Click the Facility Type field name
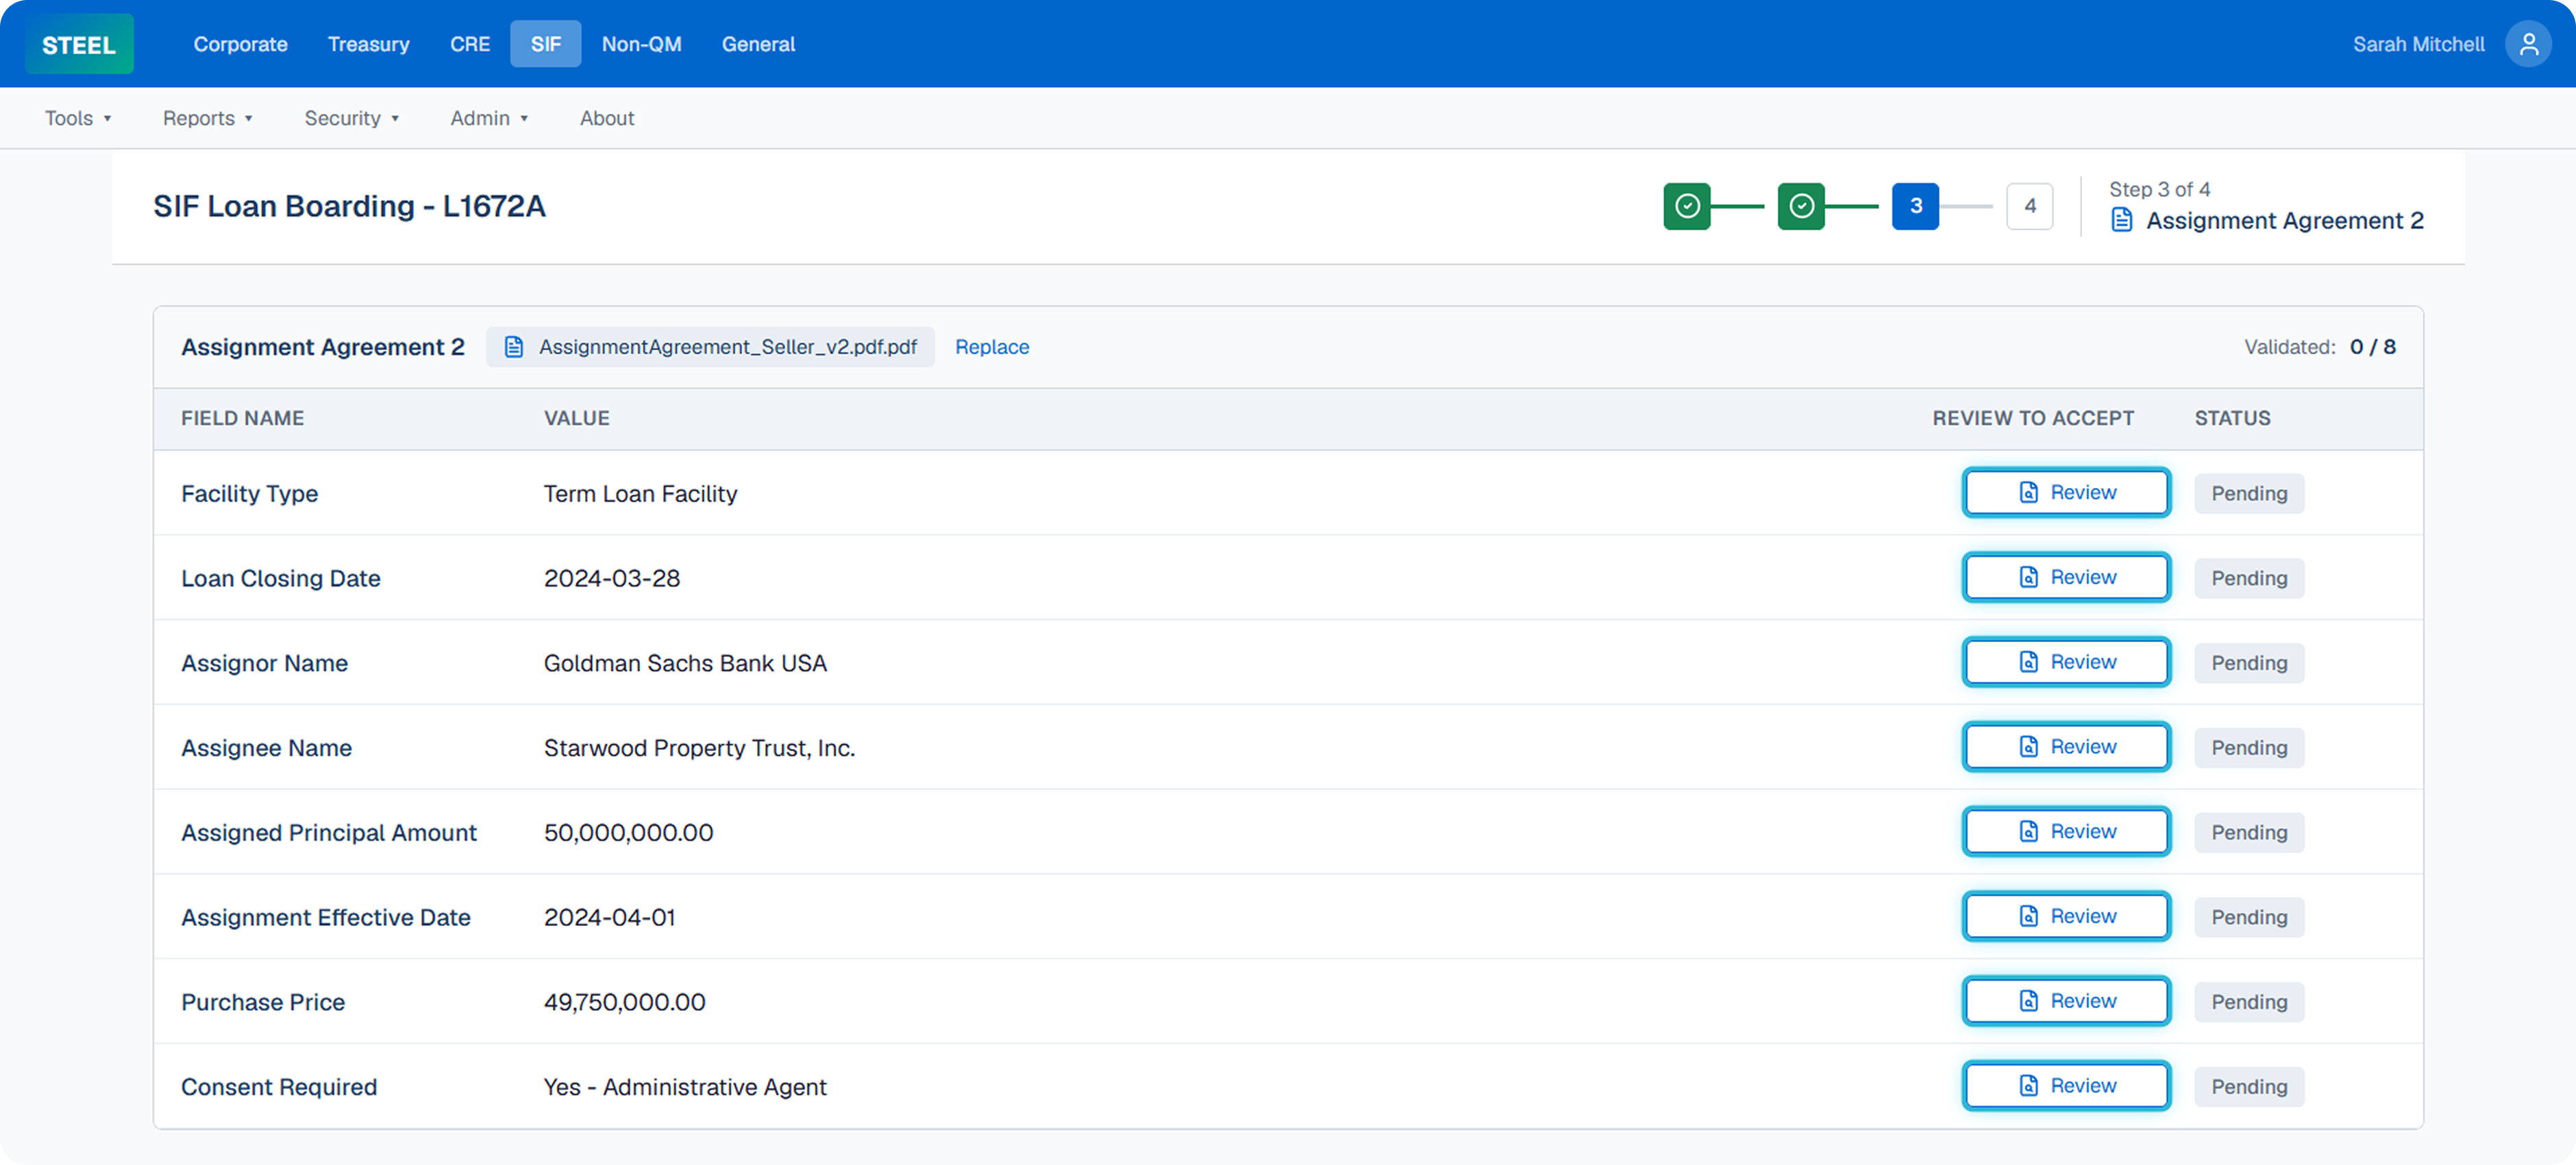 point(249,493)
